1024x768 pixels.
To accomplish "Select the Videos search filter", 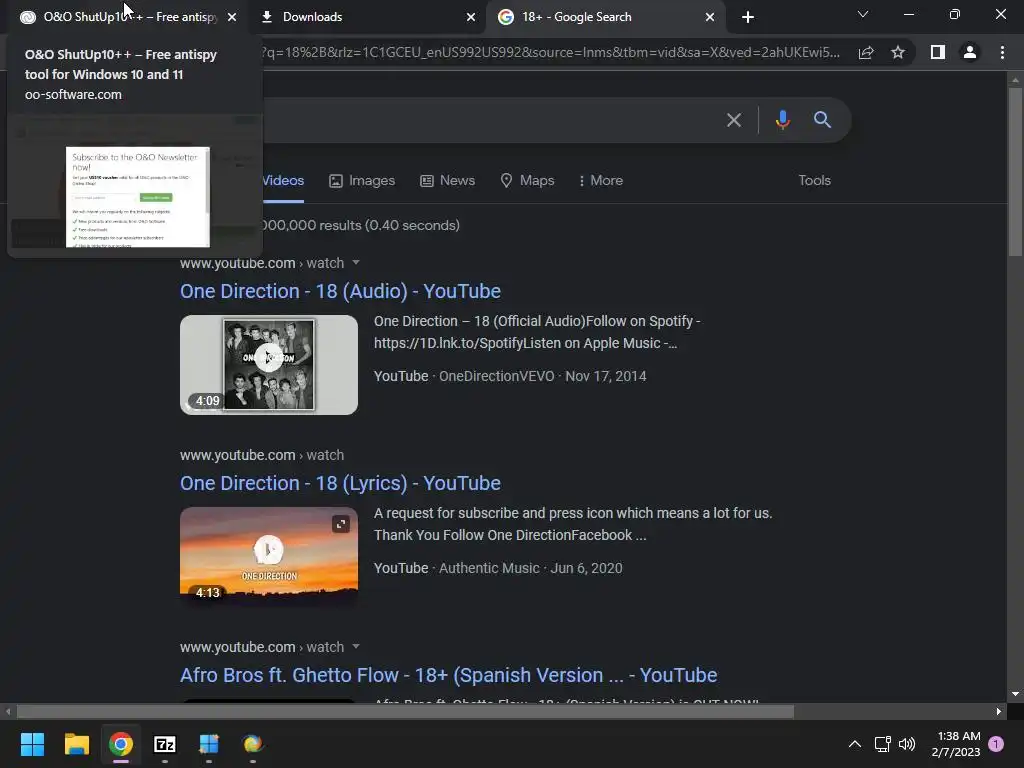I will [283, 181].
